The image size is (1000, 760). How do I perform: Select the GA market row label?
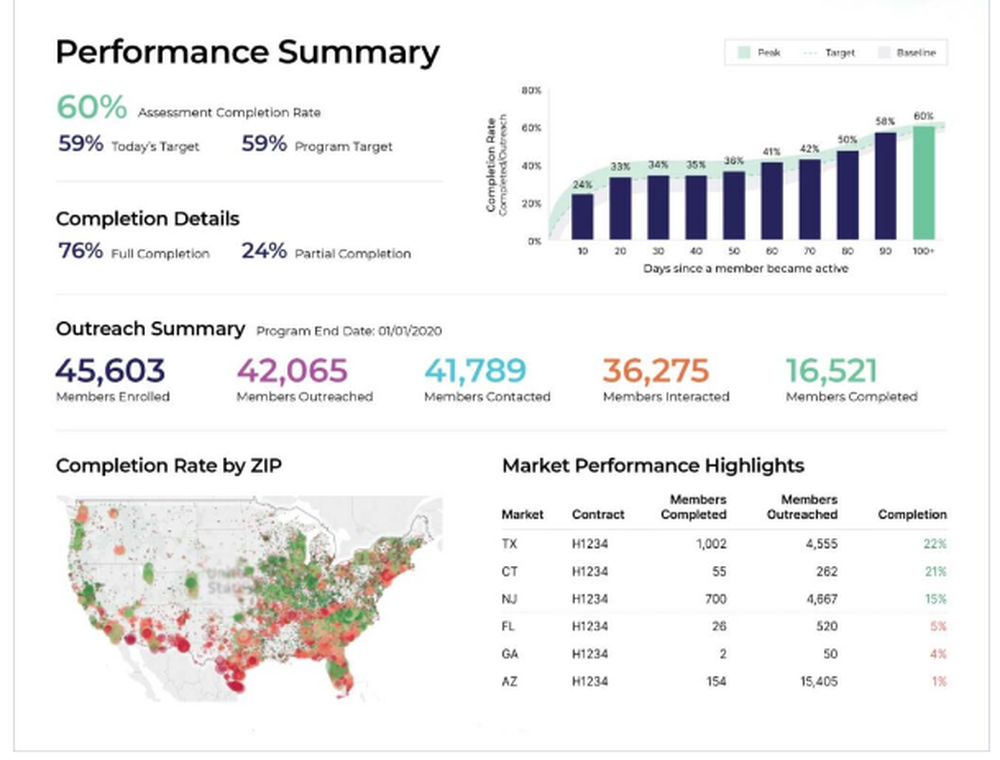[x=510, y=654]
